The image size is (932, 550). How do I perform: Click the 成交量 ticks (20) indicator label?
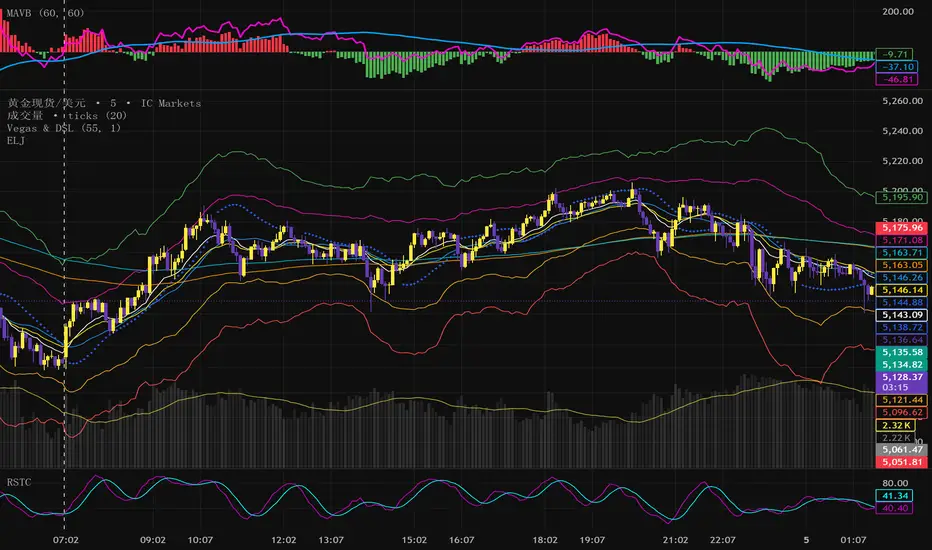tap(67, 115)
